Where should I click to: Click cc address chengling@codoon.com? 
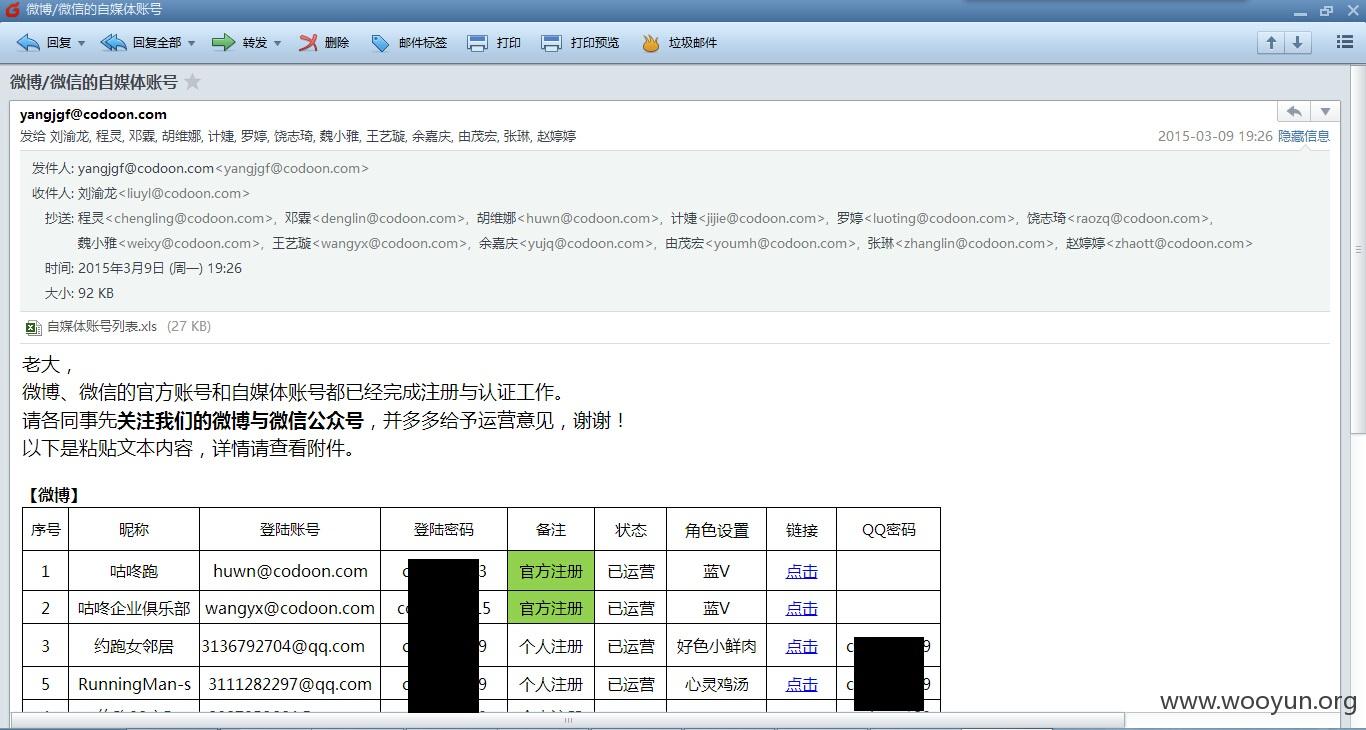coord(188,218)
